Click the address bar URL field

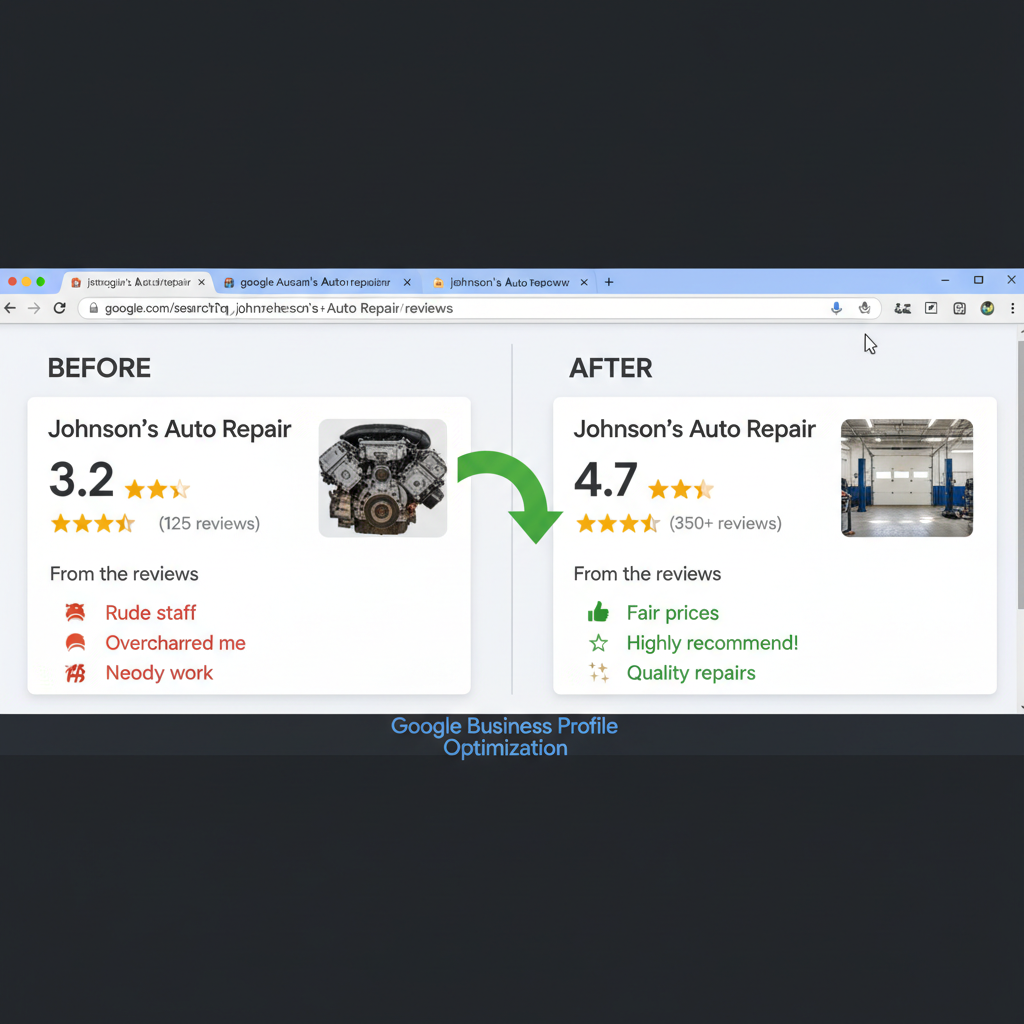click(x=479, y=308)
